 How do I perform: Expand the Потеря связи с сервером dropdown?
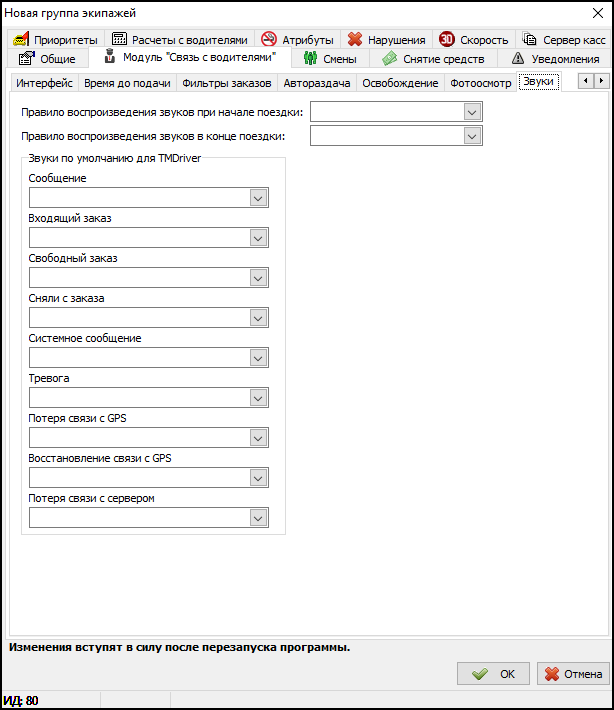258,518
